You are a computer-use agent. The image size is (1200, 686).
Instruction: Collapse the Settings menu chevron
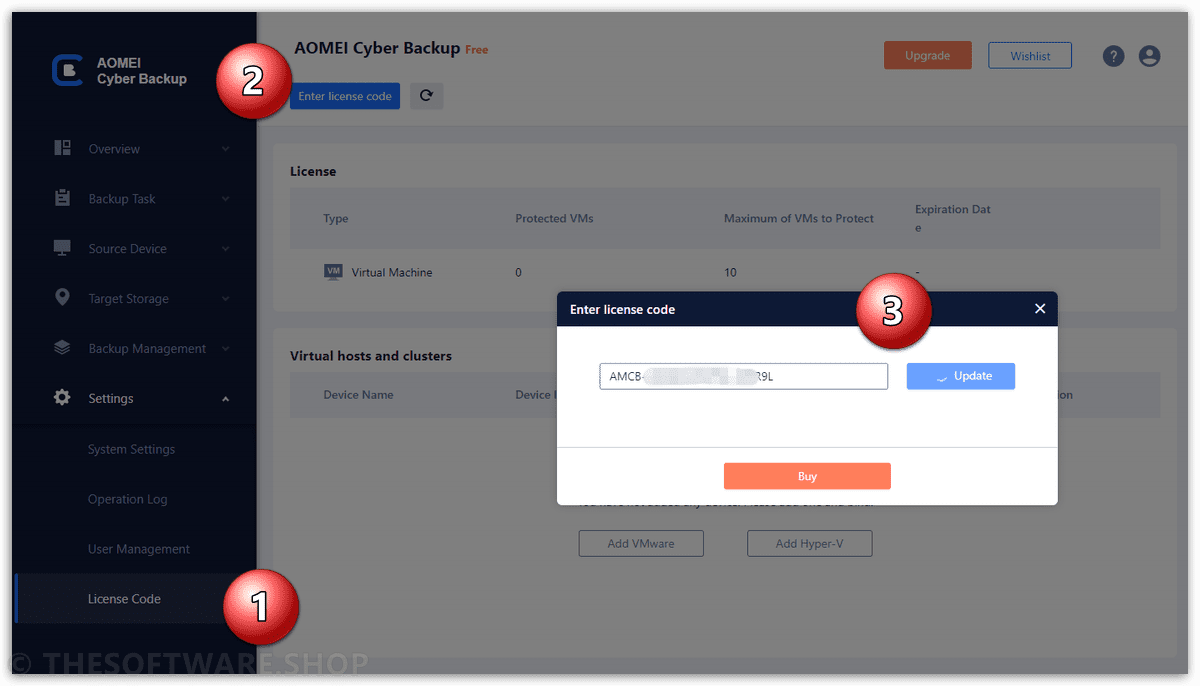[225, 399]
